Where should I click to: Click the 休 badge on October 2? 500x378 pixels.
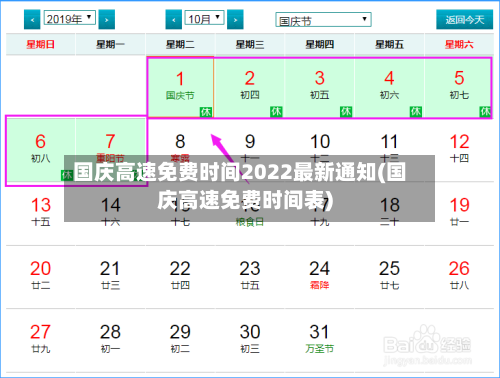pos(276,112)
